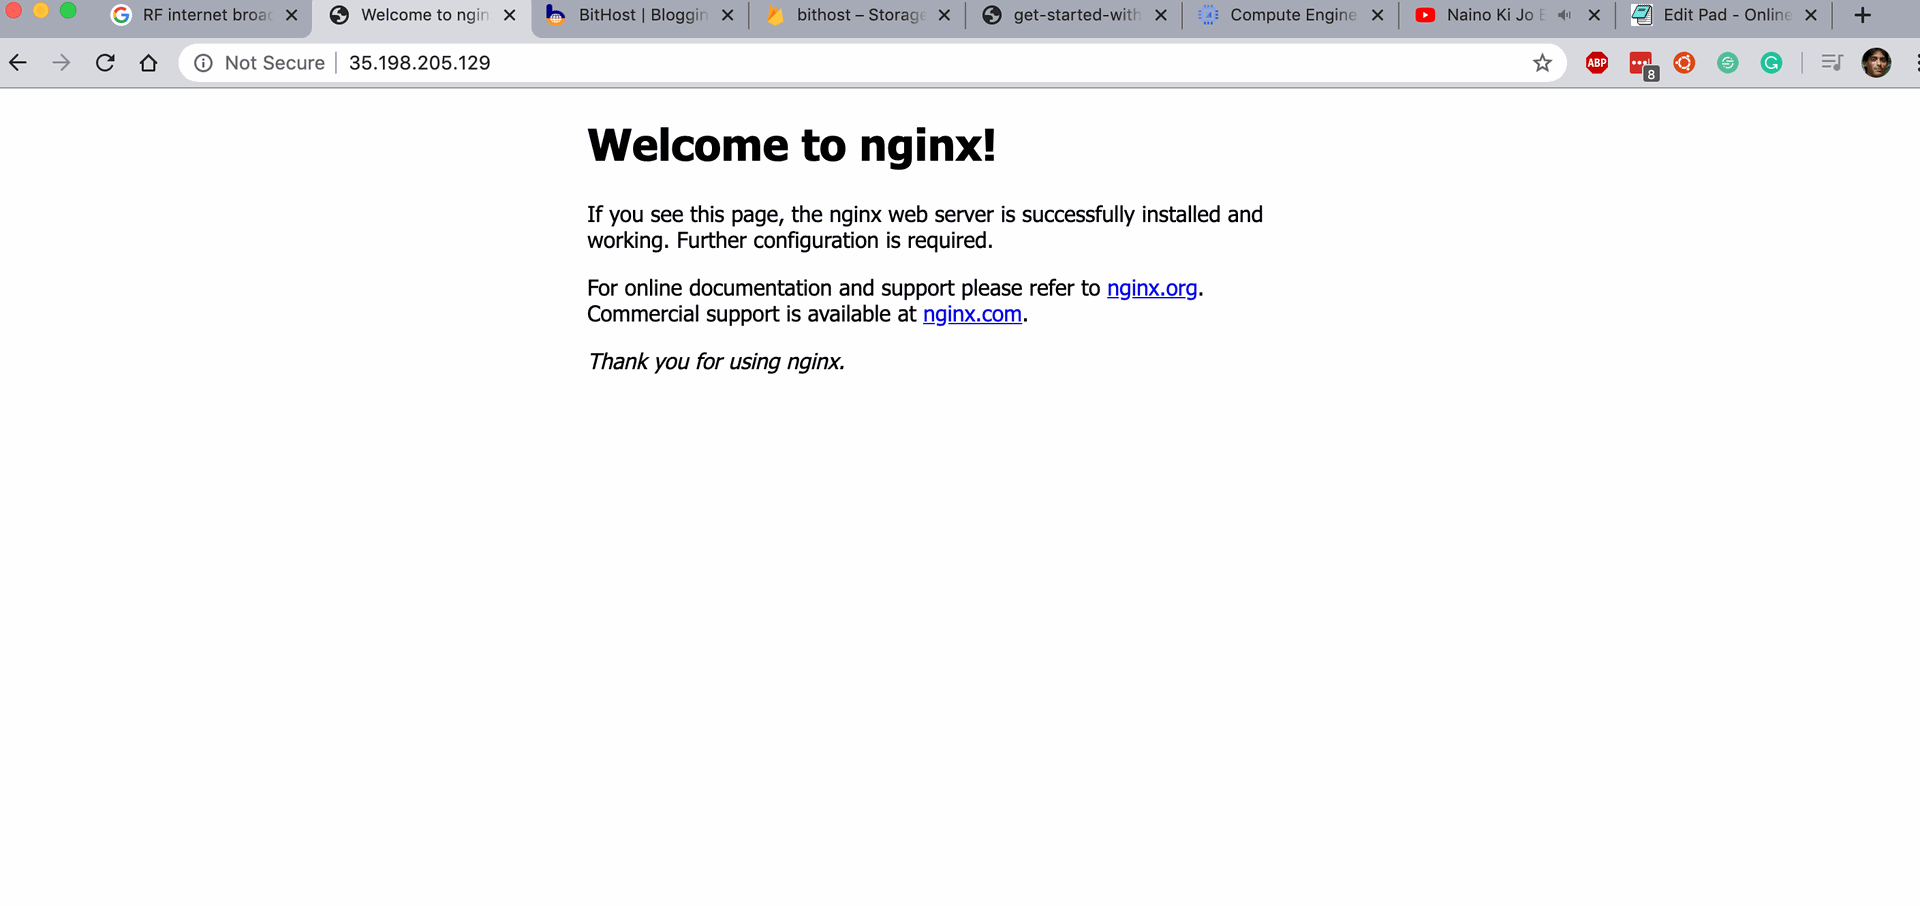This screenshot has width=1920, height=906.
Task: Open the browser home page
Action: (x=149, y=63)
